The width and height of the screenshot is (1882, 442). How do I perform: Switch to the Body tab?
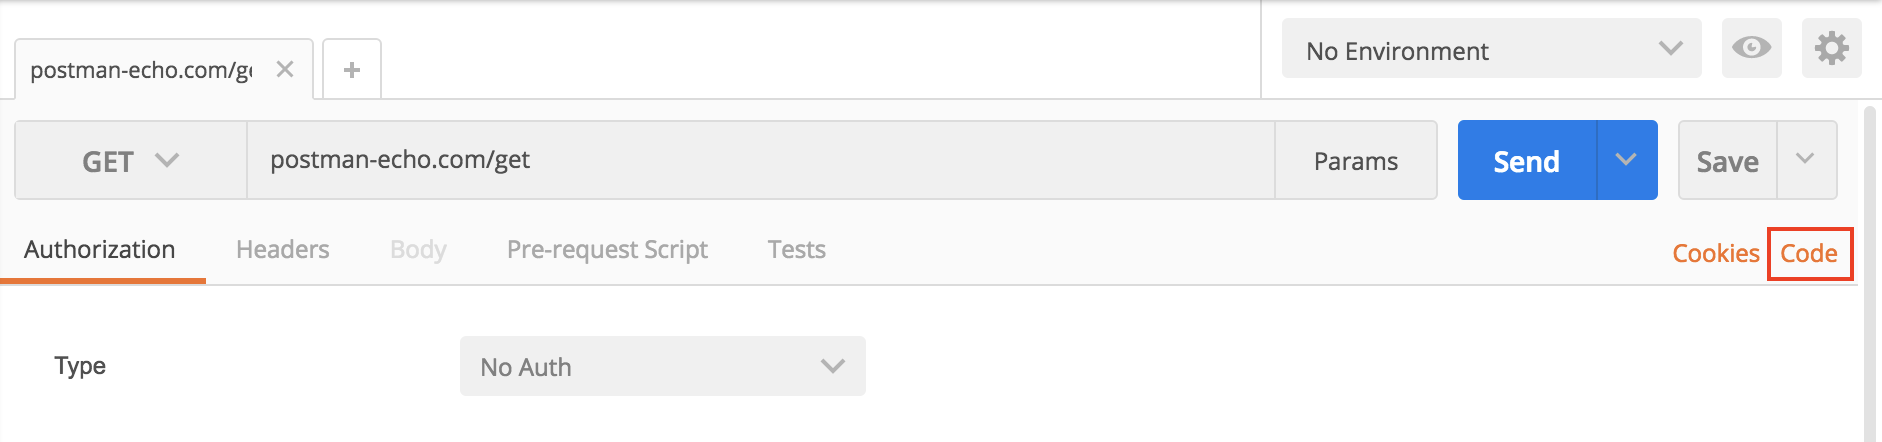pyautogui.click(x=418, y=250)
